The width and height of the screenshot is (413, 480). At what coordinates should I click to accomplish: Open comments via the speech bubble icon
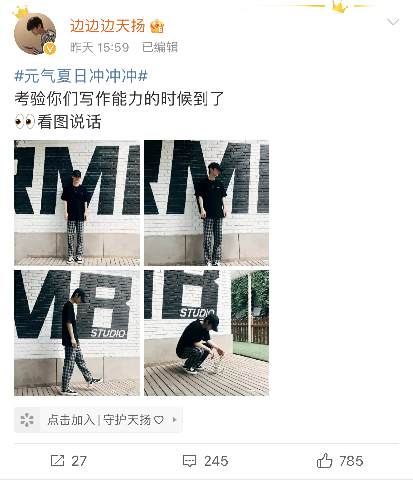click(189, 461)
